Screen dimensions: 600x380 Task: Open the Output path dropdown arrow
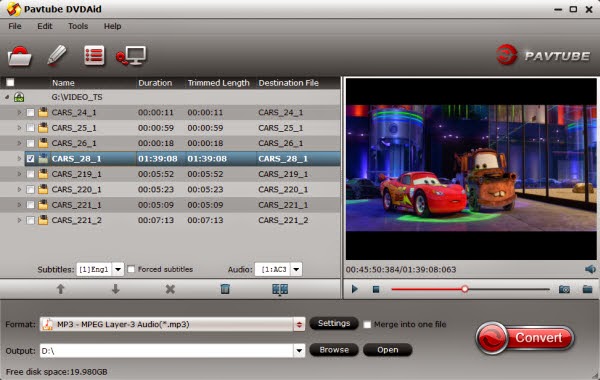pyautogui.click(x=299, y=350)
